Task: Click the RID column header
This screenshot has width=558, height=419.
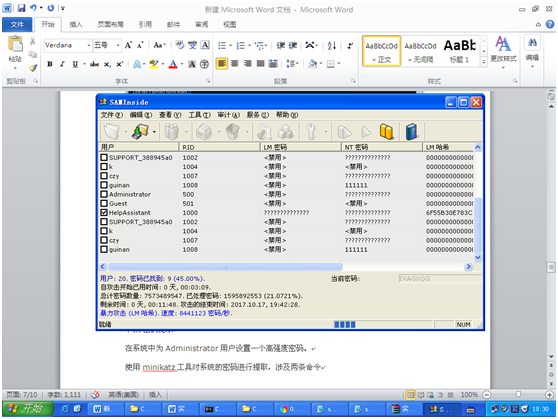Action: click(x=219, y=147)
